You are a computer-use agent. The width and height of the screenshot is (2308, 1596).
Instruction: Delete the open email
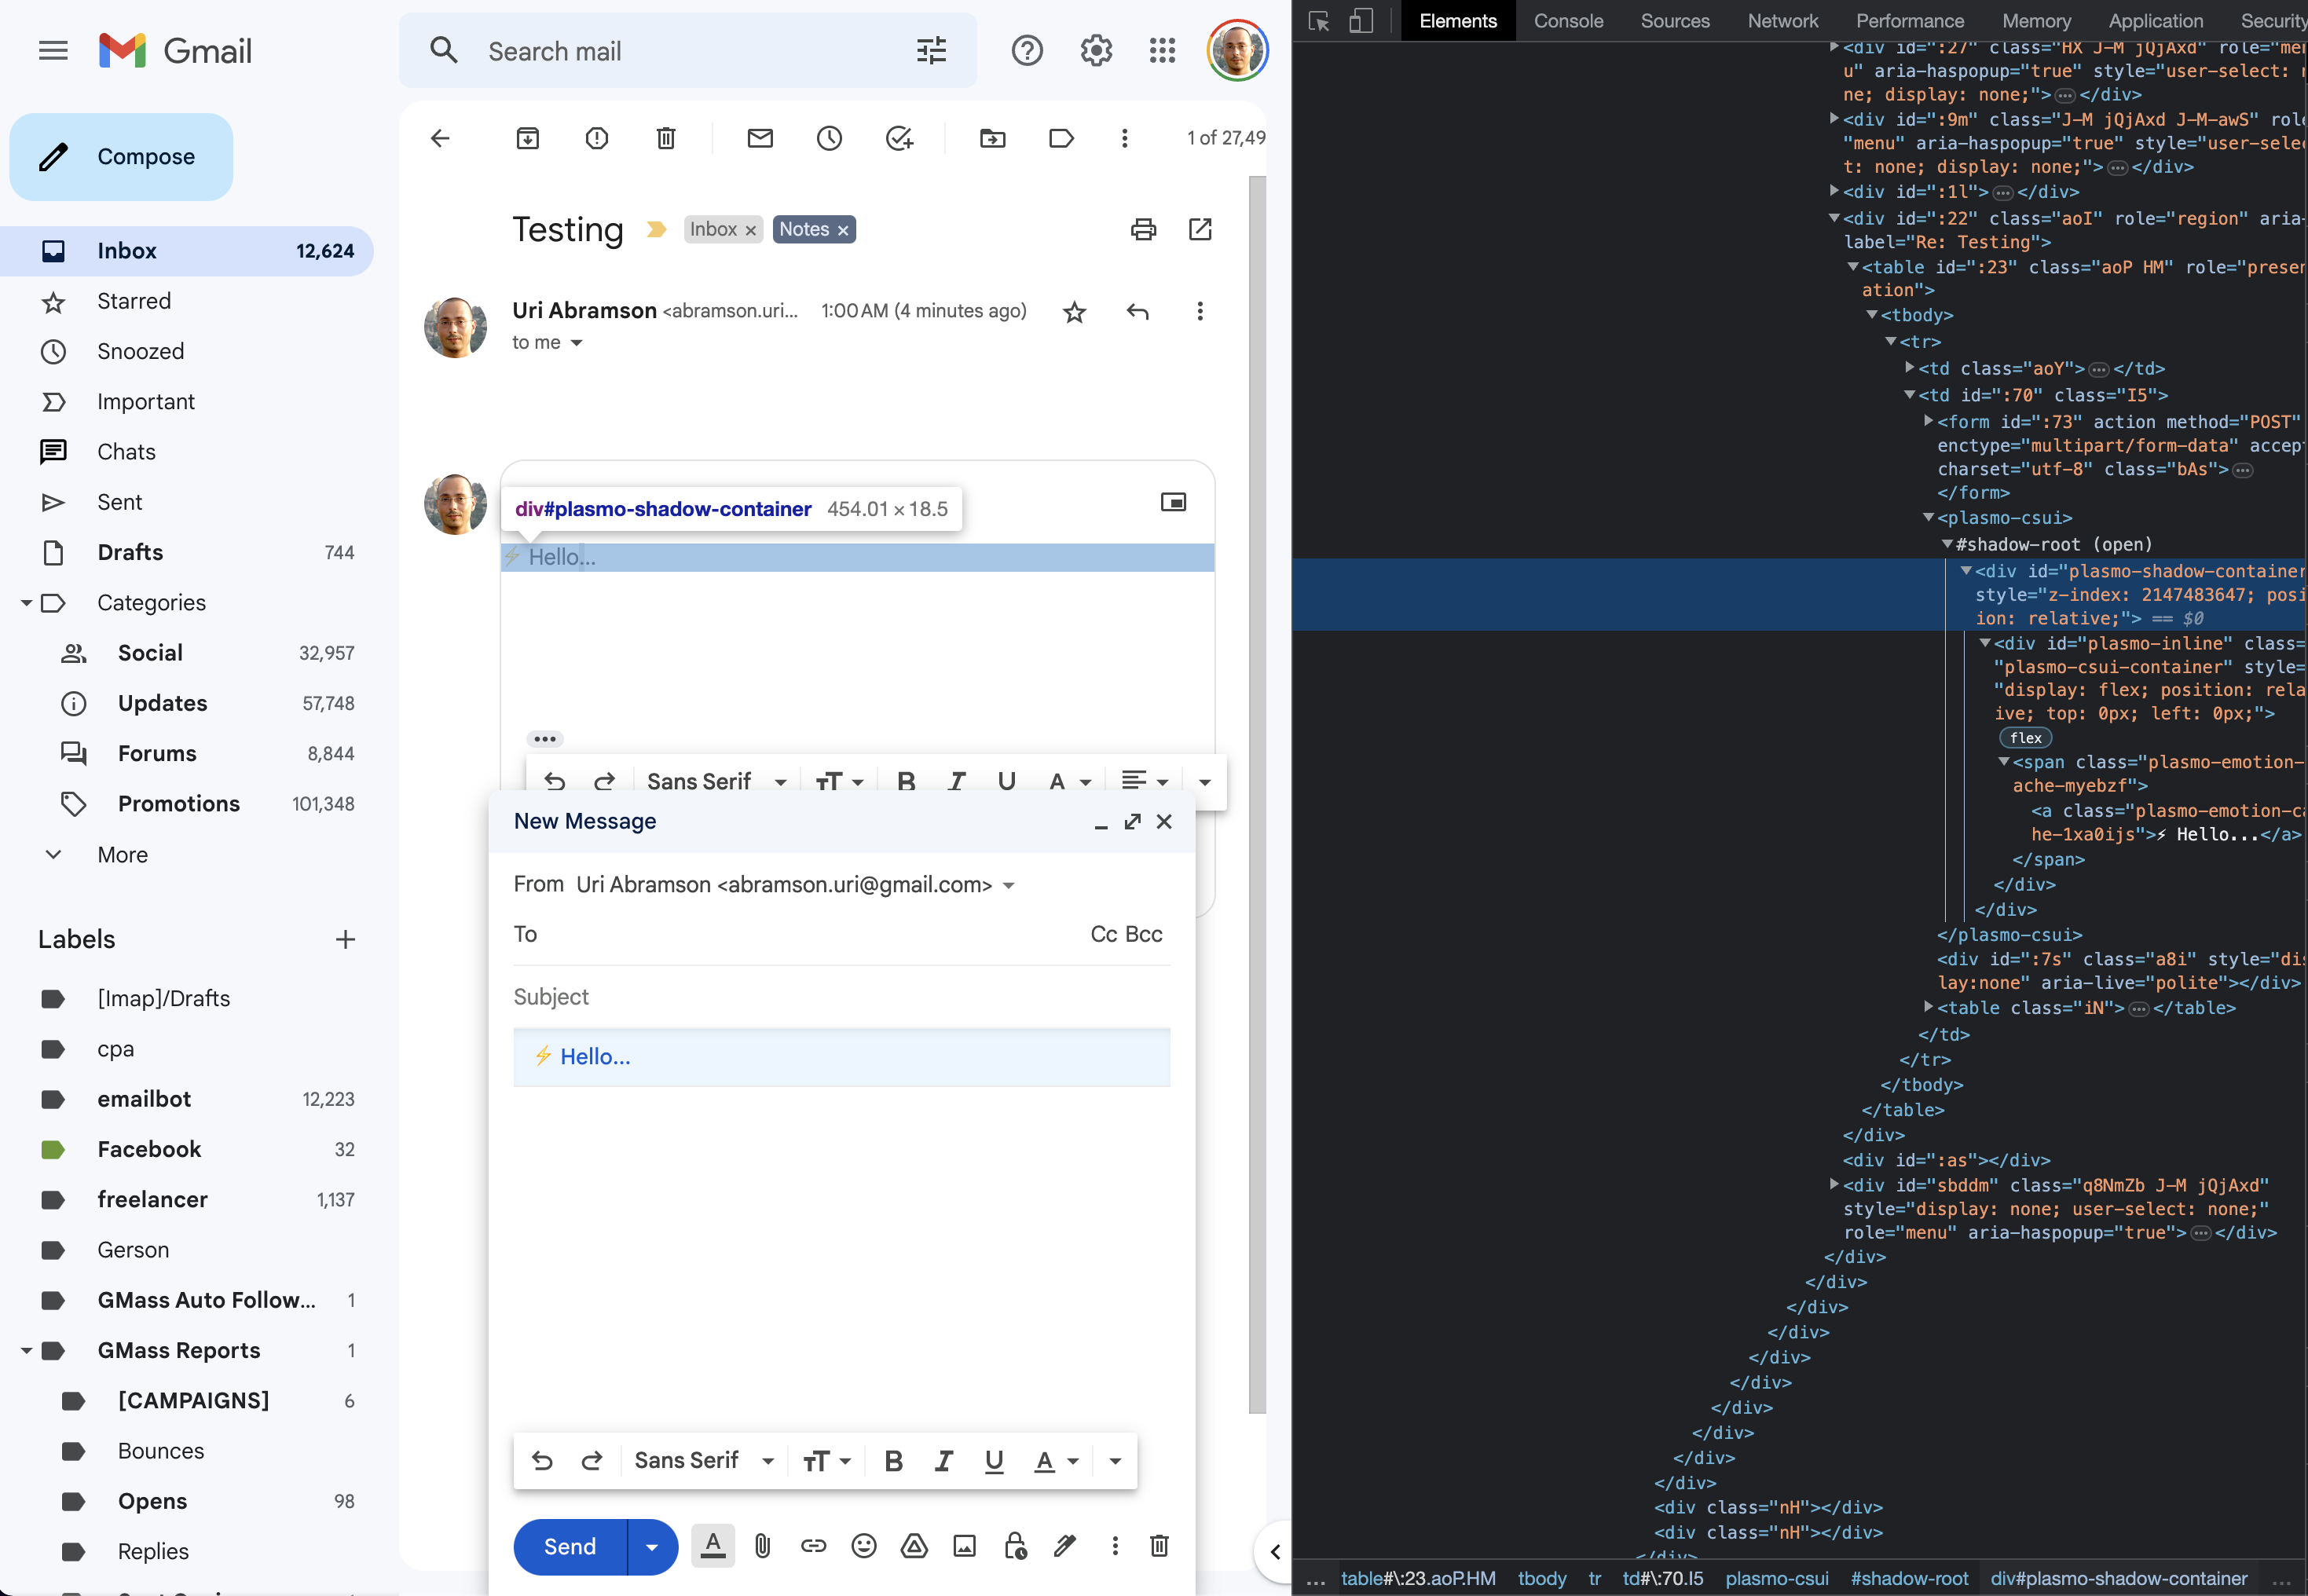point(665,138)
